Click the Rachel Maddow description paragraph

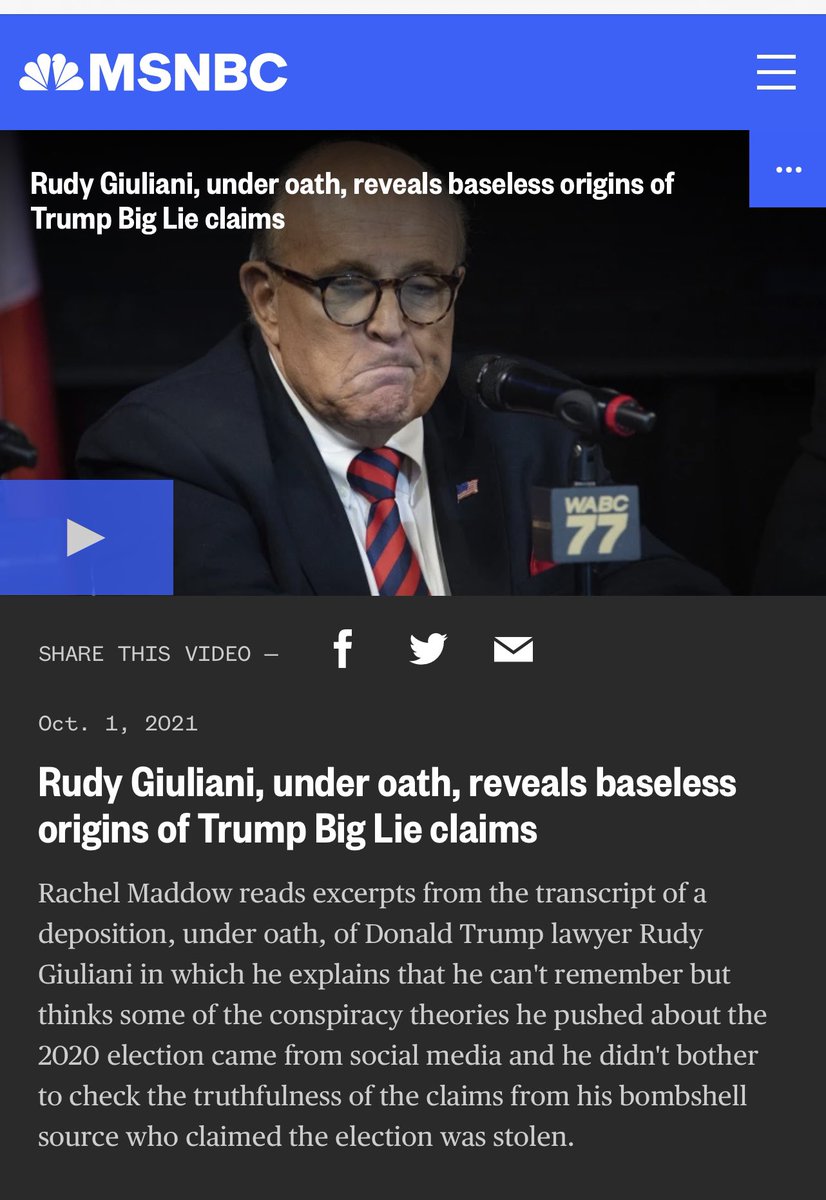[402, 1013]
